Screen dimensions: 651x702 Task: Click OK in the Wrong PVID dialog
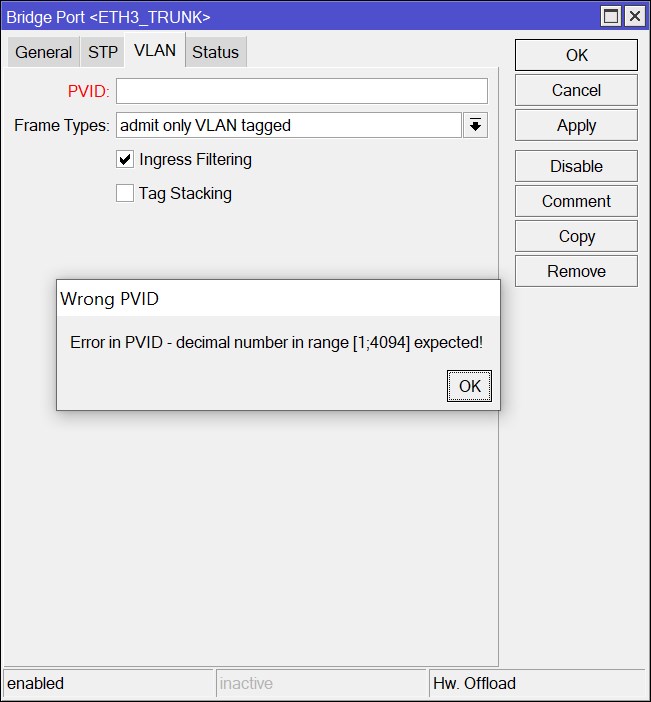tap(469, 386)
